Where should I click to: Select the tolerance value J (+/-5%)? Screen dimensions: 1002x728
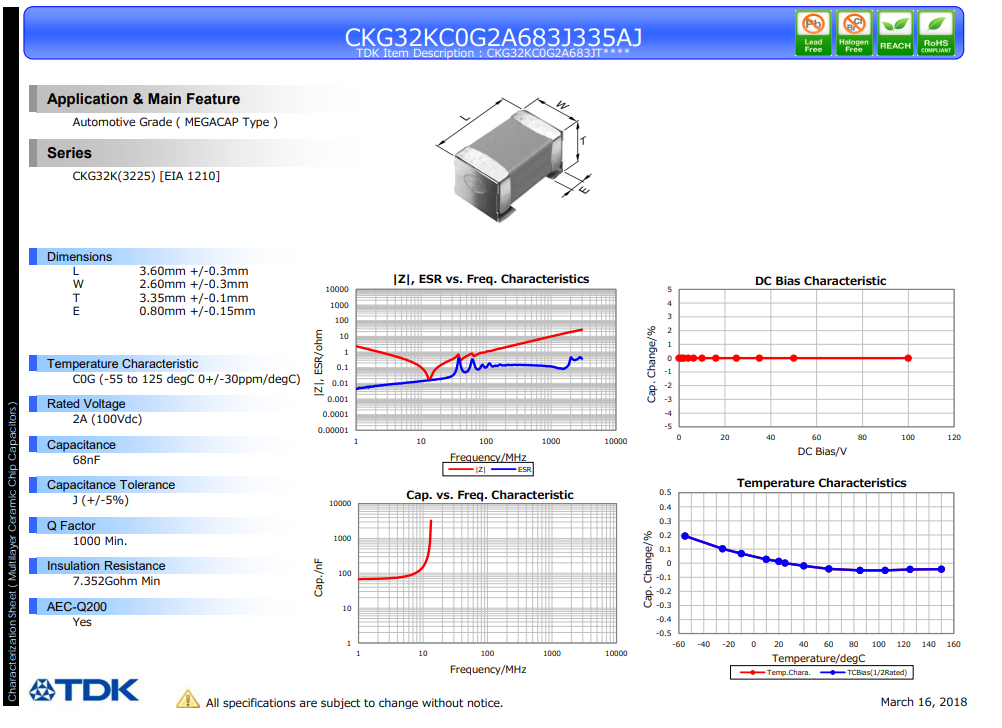(100, 500)
